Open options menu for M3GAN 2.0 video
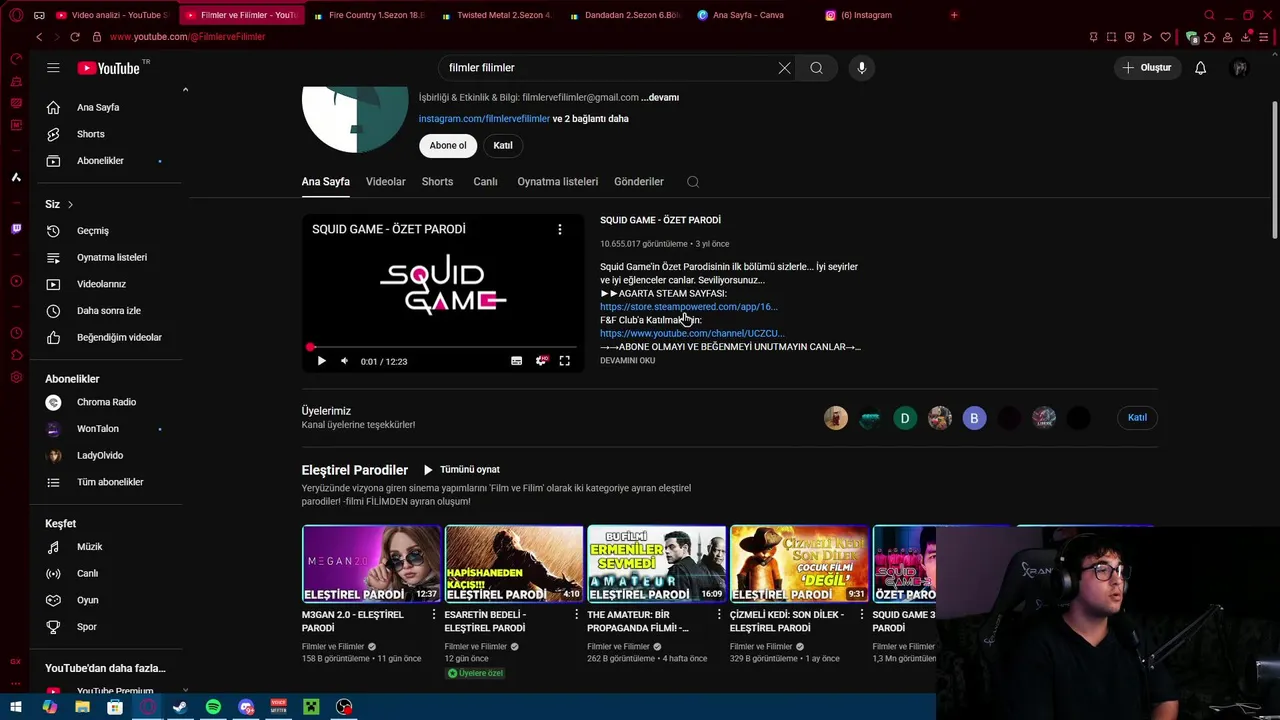 [x=434, y=615]
